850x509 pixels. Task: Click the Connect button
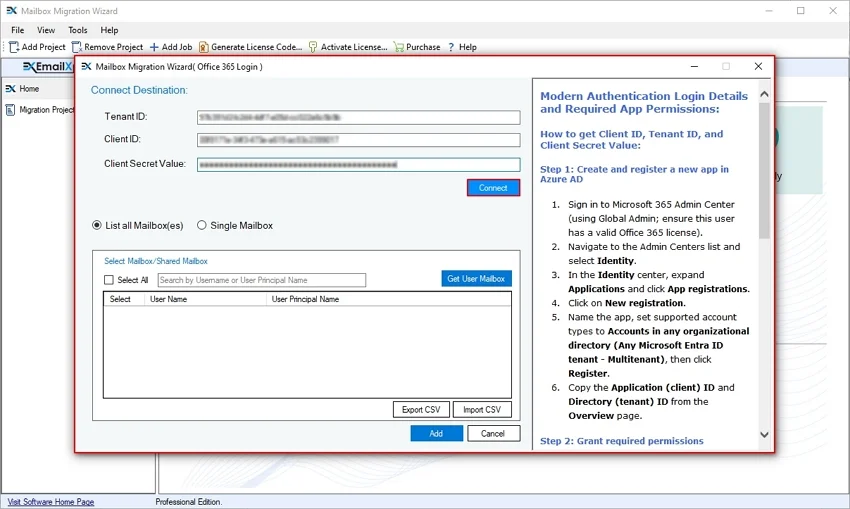click(493, 188)
